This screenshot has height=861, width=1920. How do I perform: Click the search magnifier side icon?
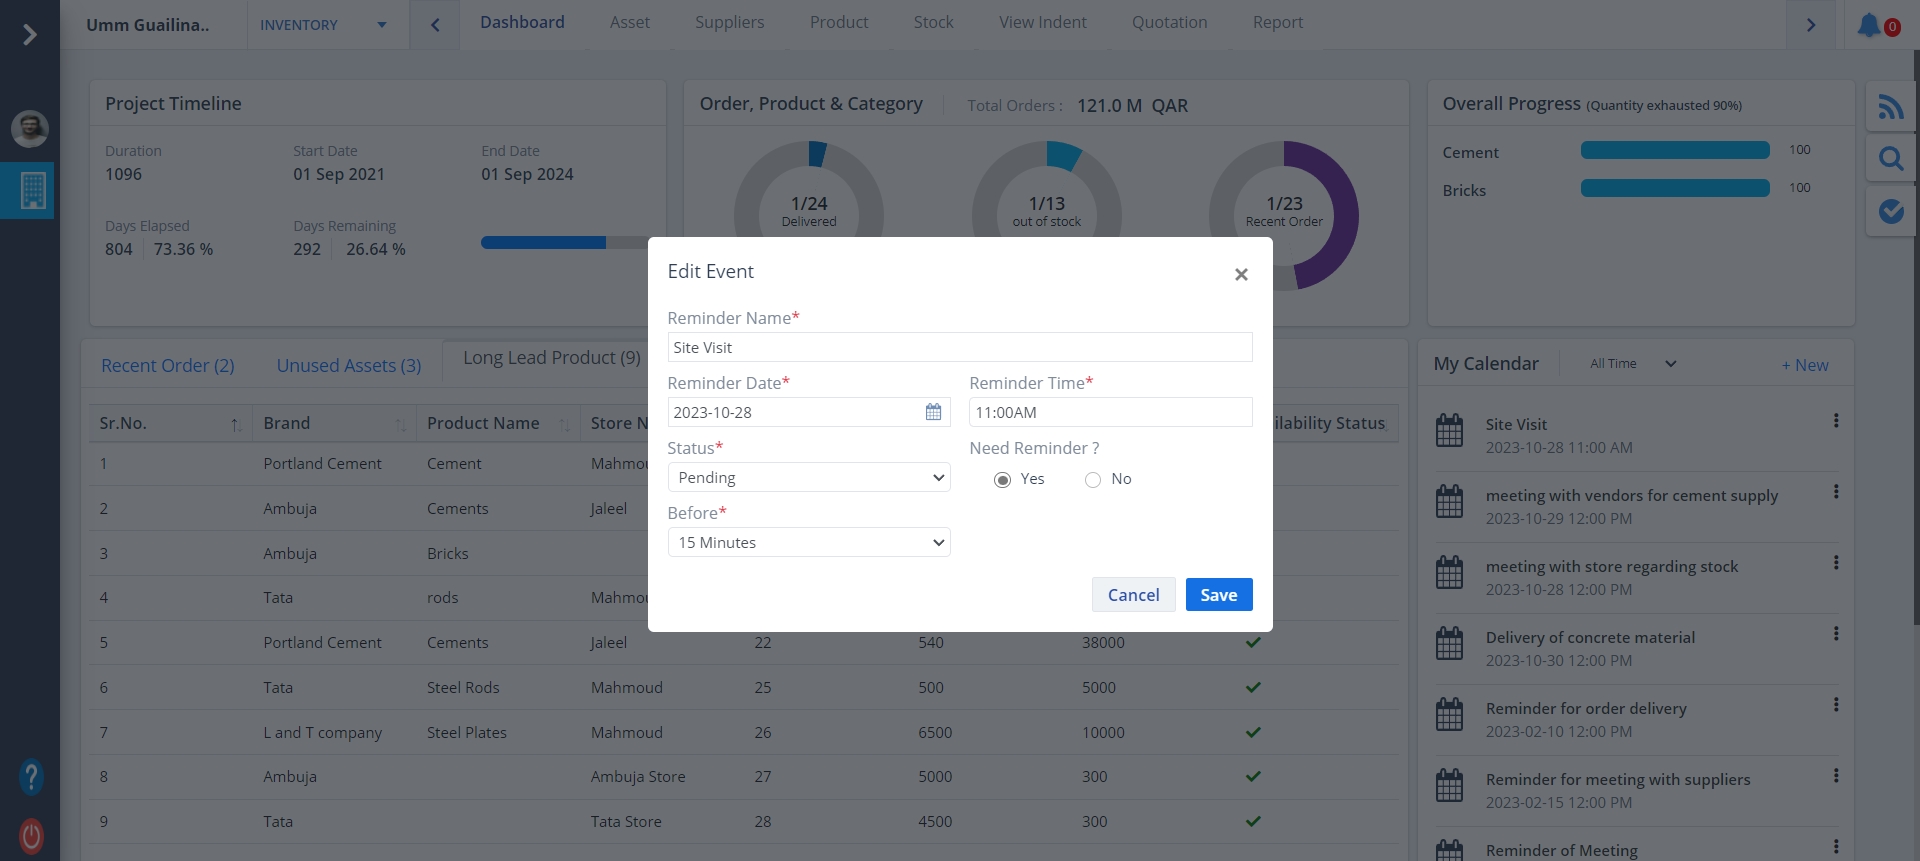[1890, 158]
